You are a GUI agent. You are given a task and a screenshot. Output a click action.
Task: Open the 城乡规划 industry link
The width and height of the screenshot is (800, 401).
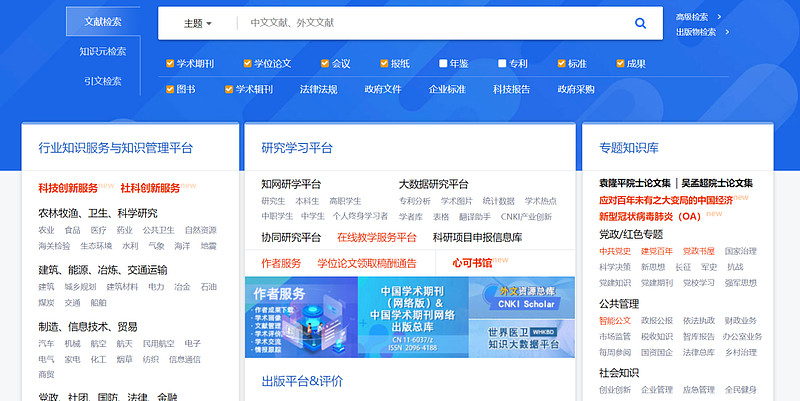(80, 287)
